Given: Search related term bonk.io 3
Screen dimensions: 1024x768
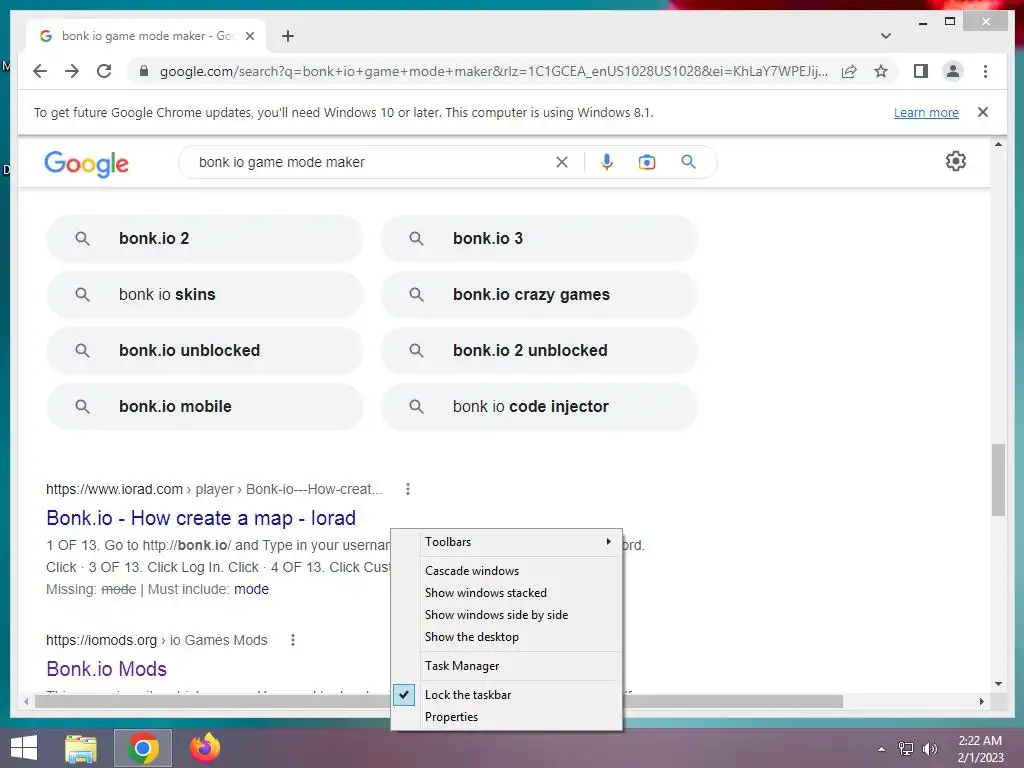Looking at the screenshot, I should tap(539, 238).
